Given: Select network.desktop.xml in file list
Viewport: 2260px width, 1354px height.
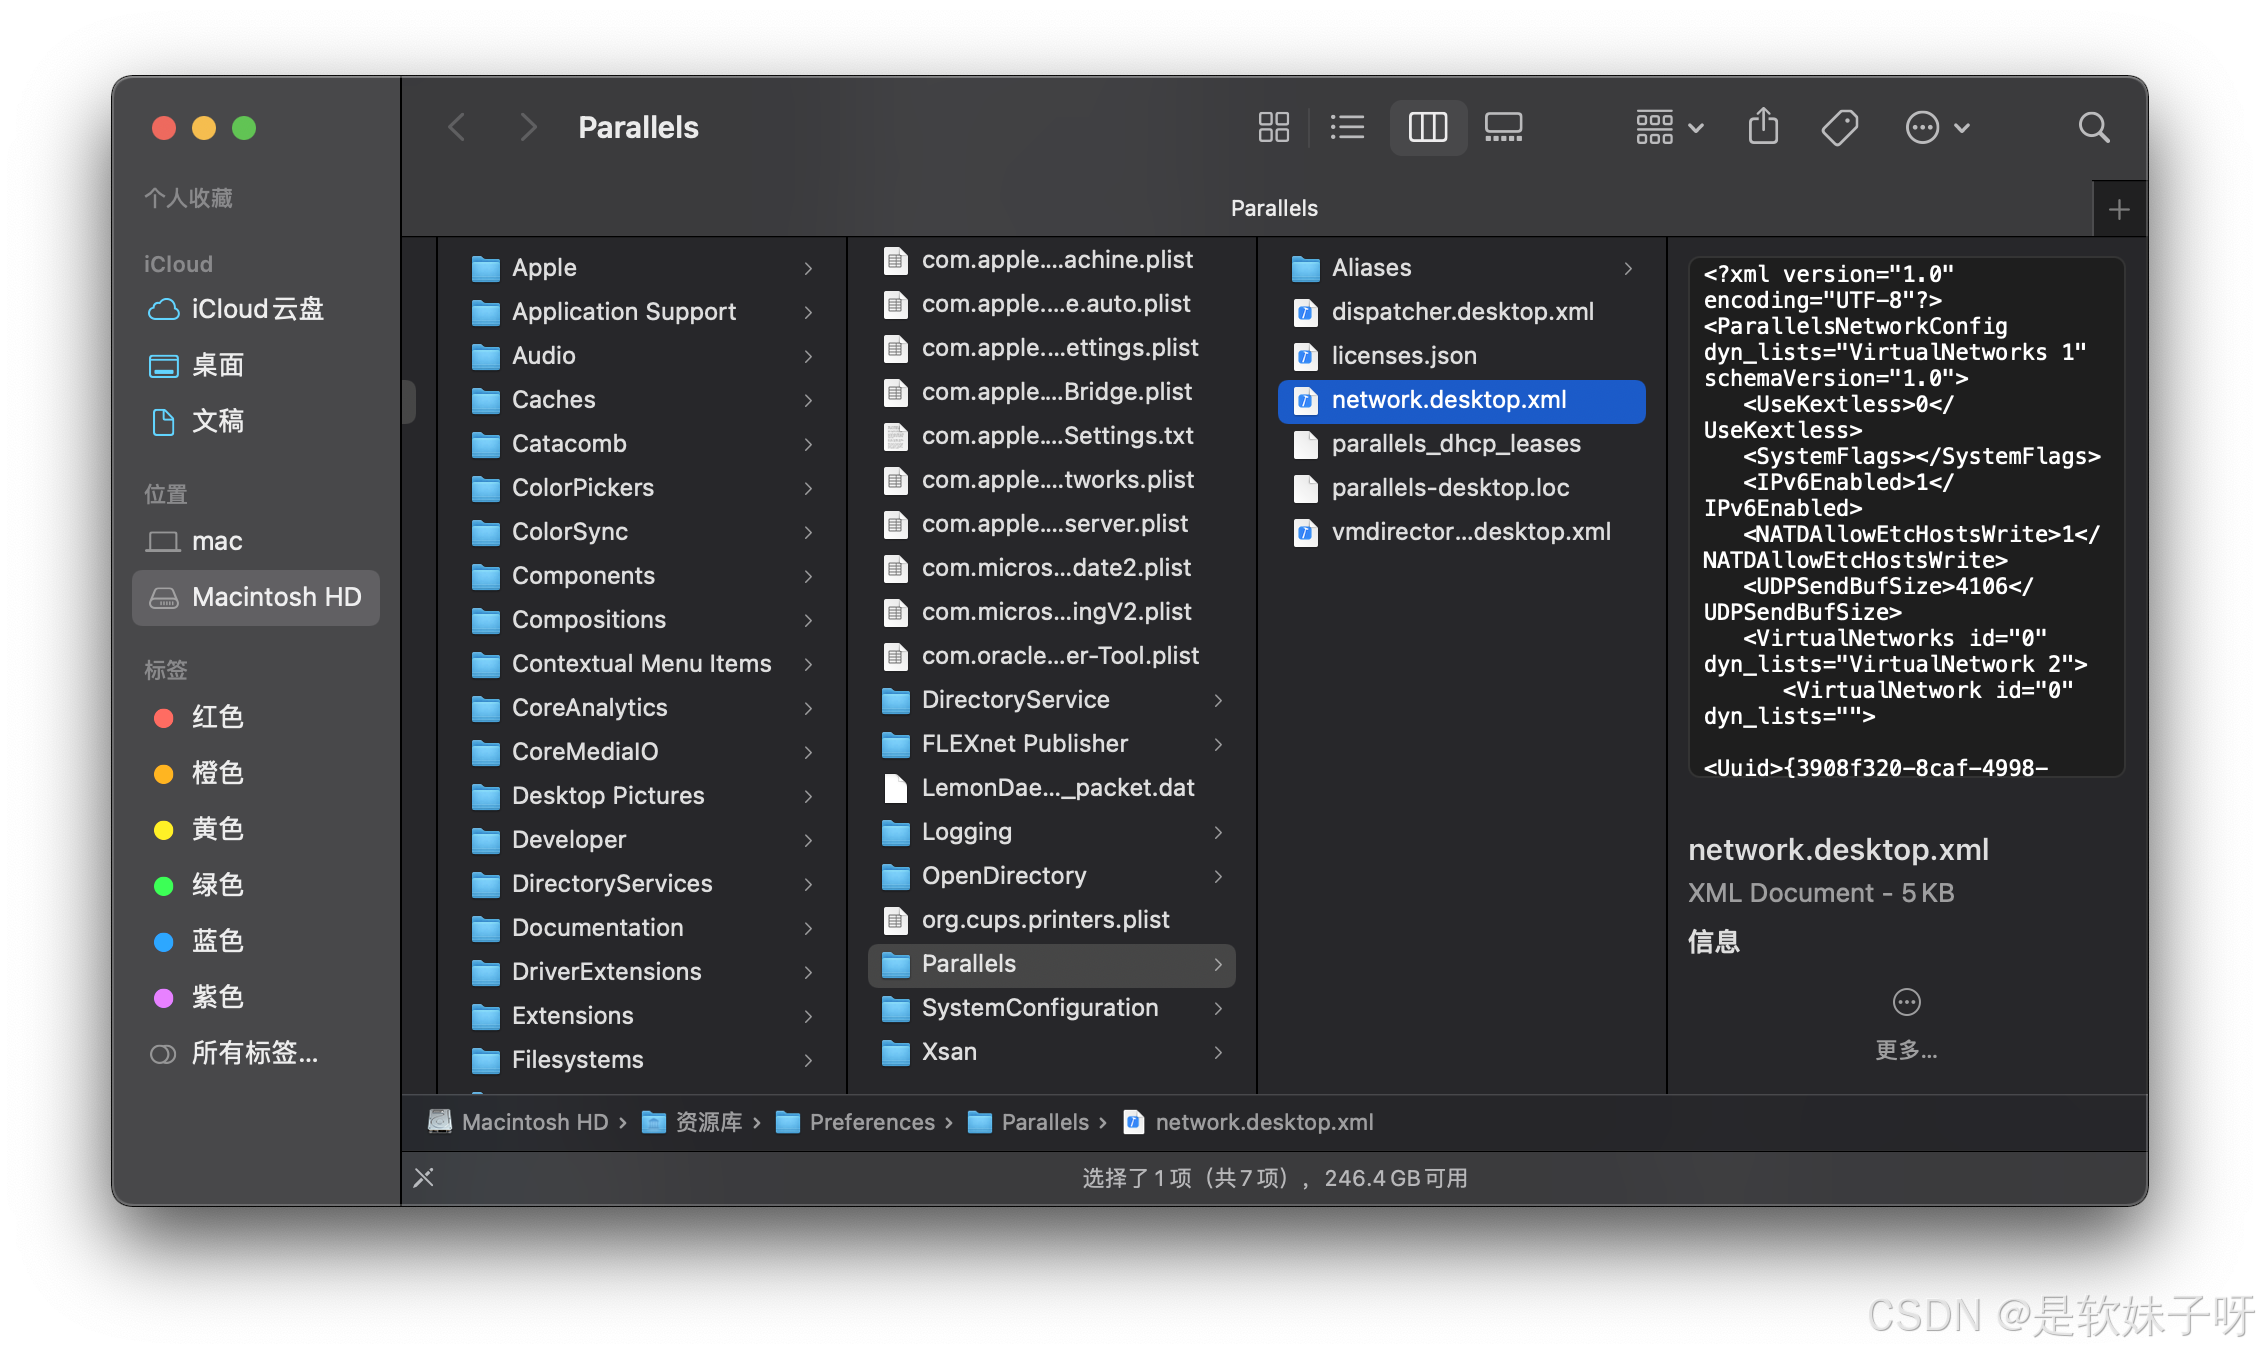Looking at the screenshot, I should [x=1462, y=400].
